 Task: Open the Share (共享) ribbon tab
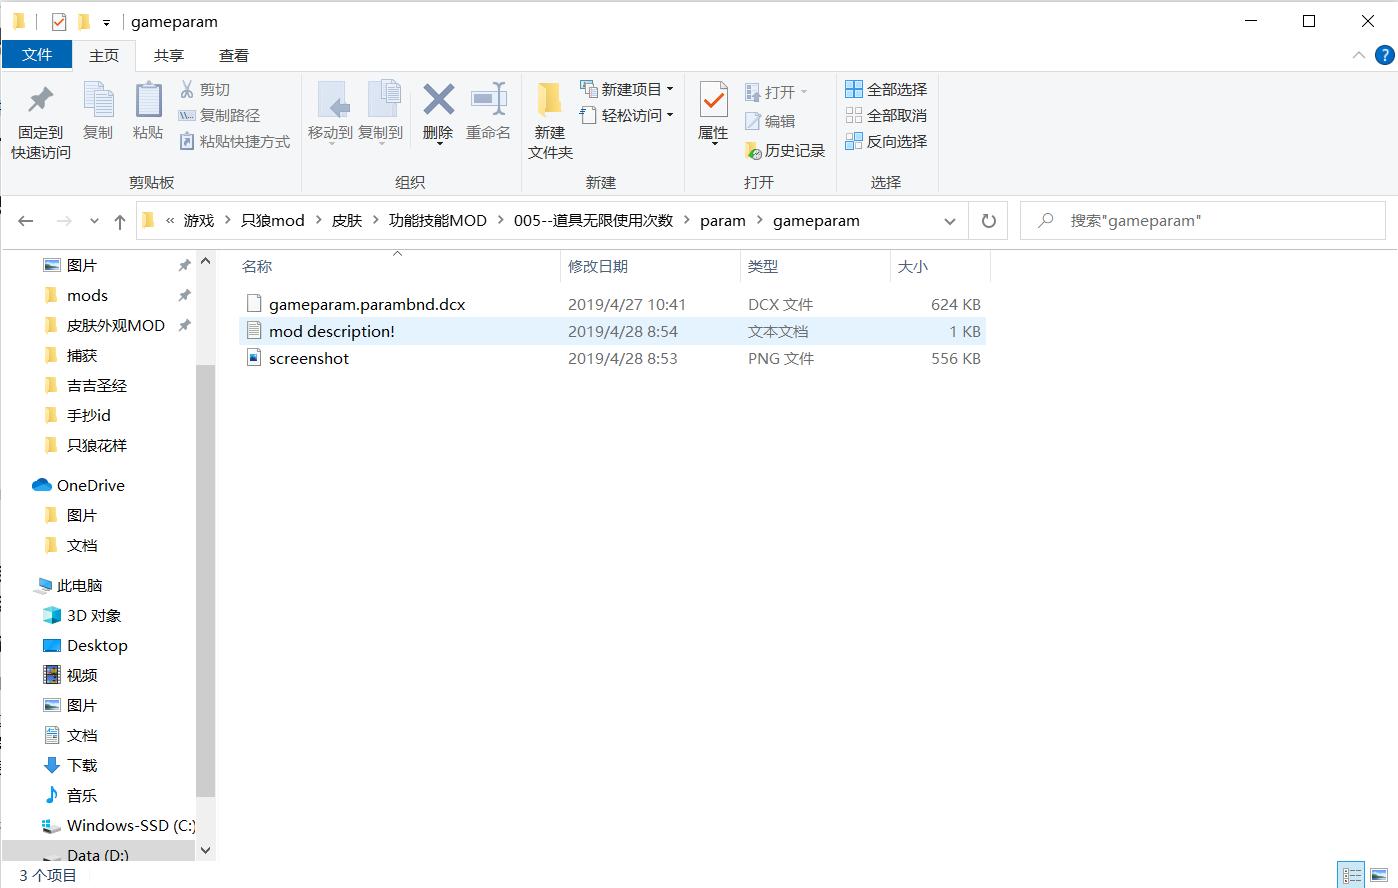click(168, 56)
